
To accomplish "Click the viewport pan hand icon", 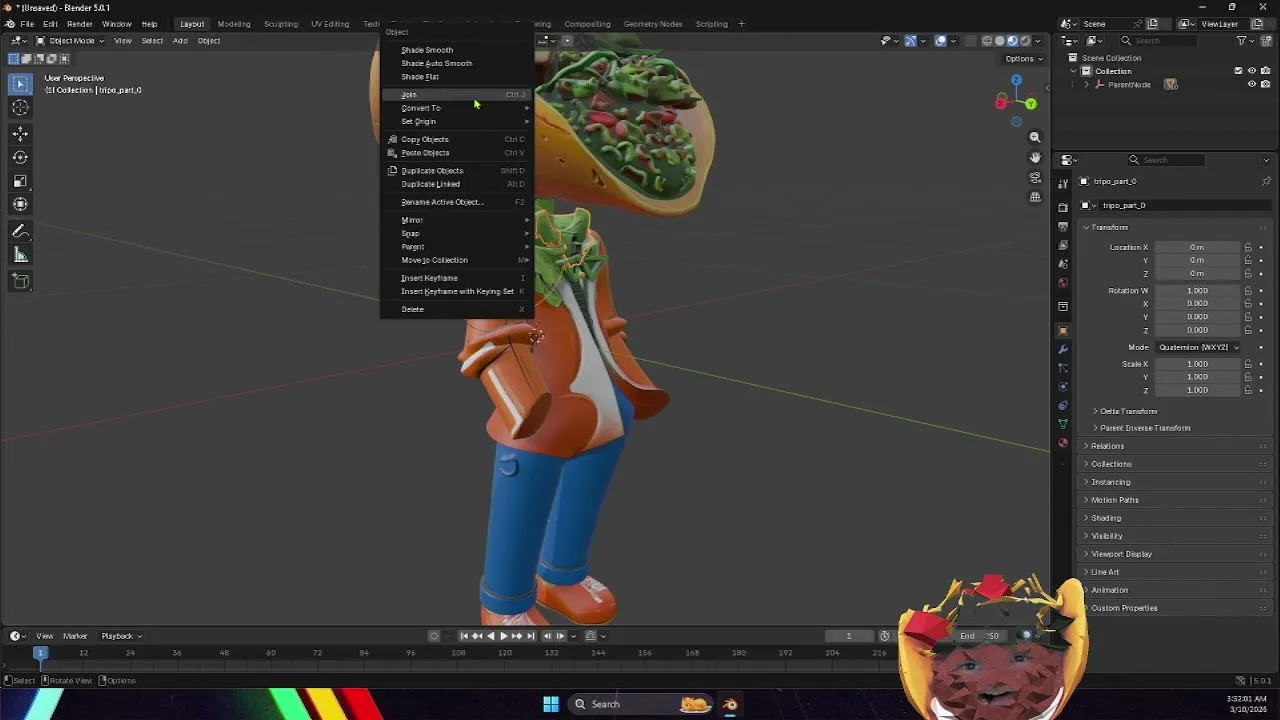I will click(1035, 158).
